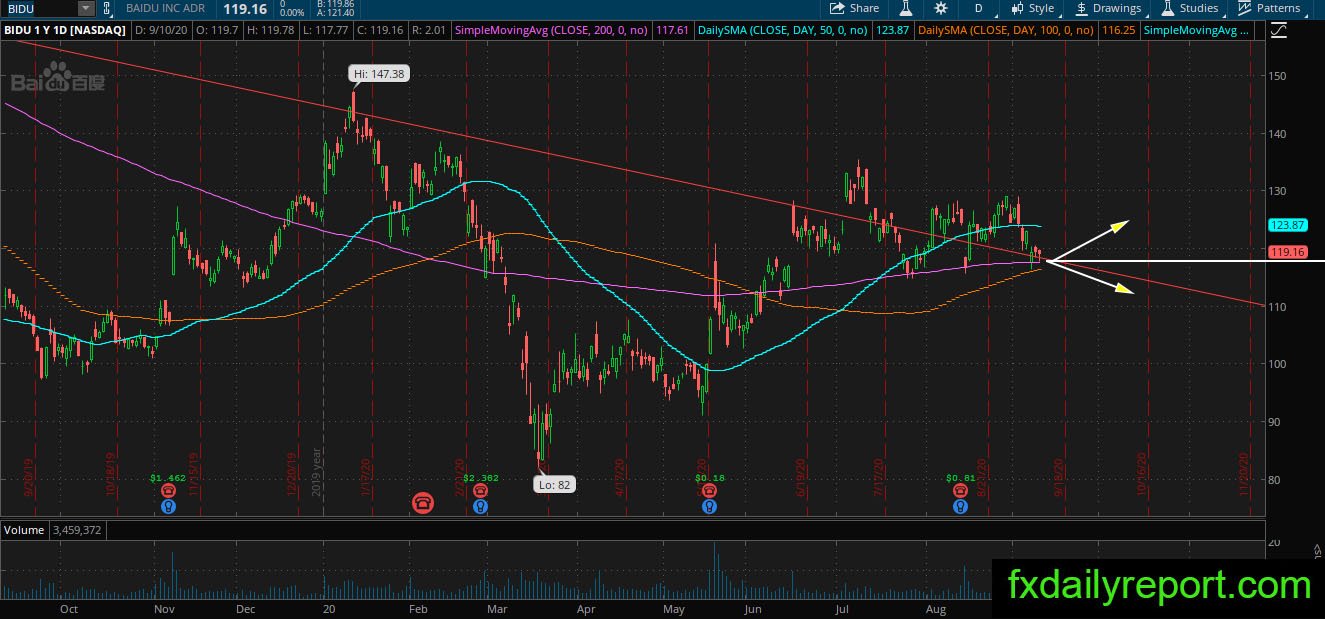Open the Studies menu

[x=1189, y=8]
